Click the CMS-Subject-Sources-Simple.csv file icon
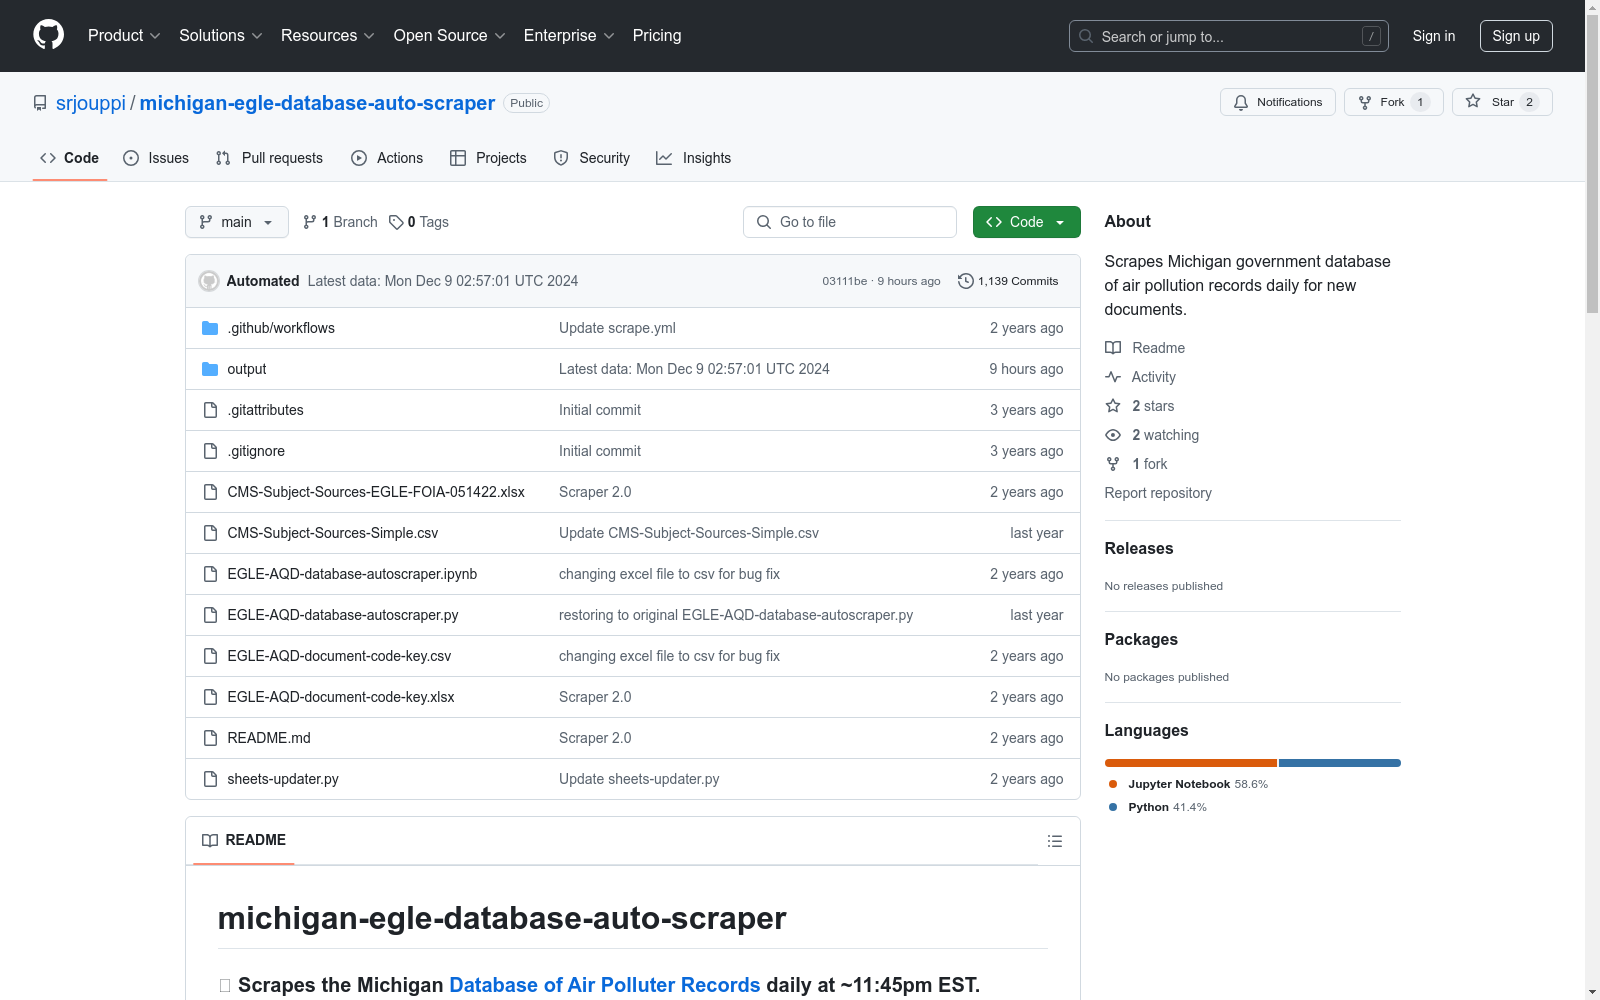The image size is (1600, 1000). [x=210, y=533]
